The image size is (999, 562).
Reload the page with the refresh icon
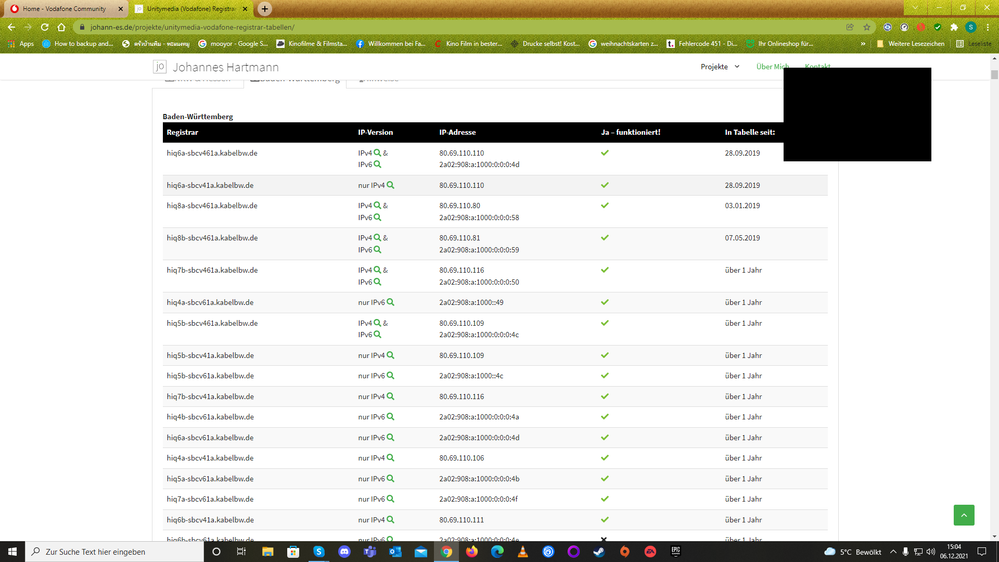point(45,27)
